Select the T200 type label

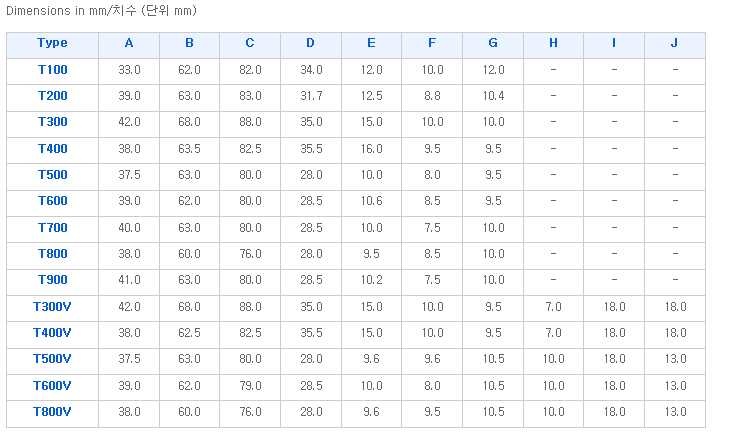point(53,96)
